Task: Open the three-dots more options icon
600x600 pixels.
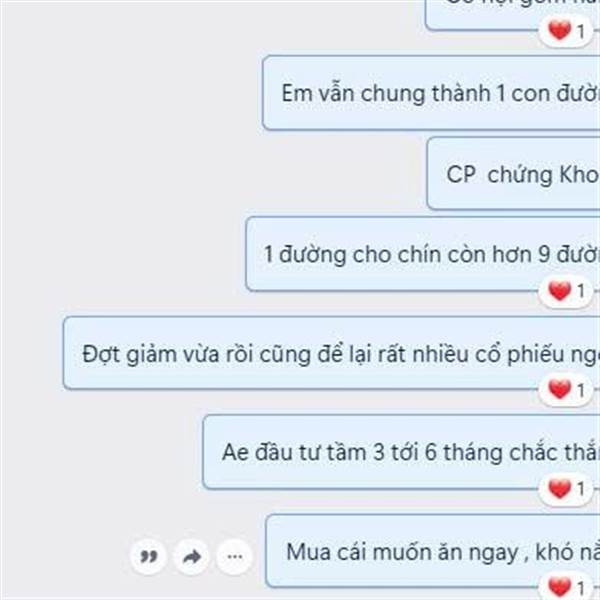Action: coord(235,556)
